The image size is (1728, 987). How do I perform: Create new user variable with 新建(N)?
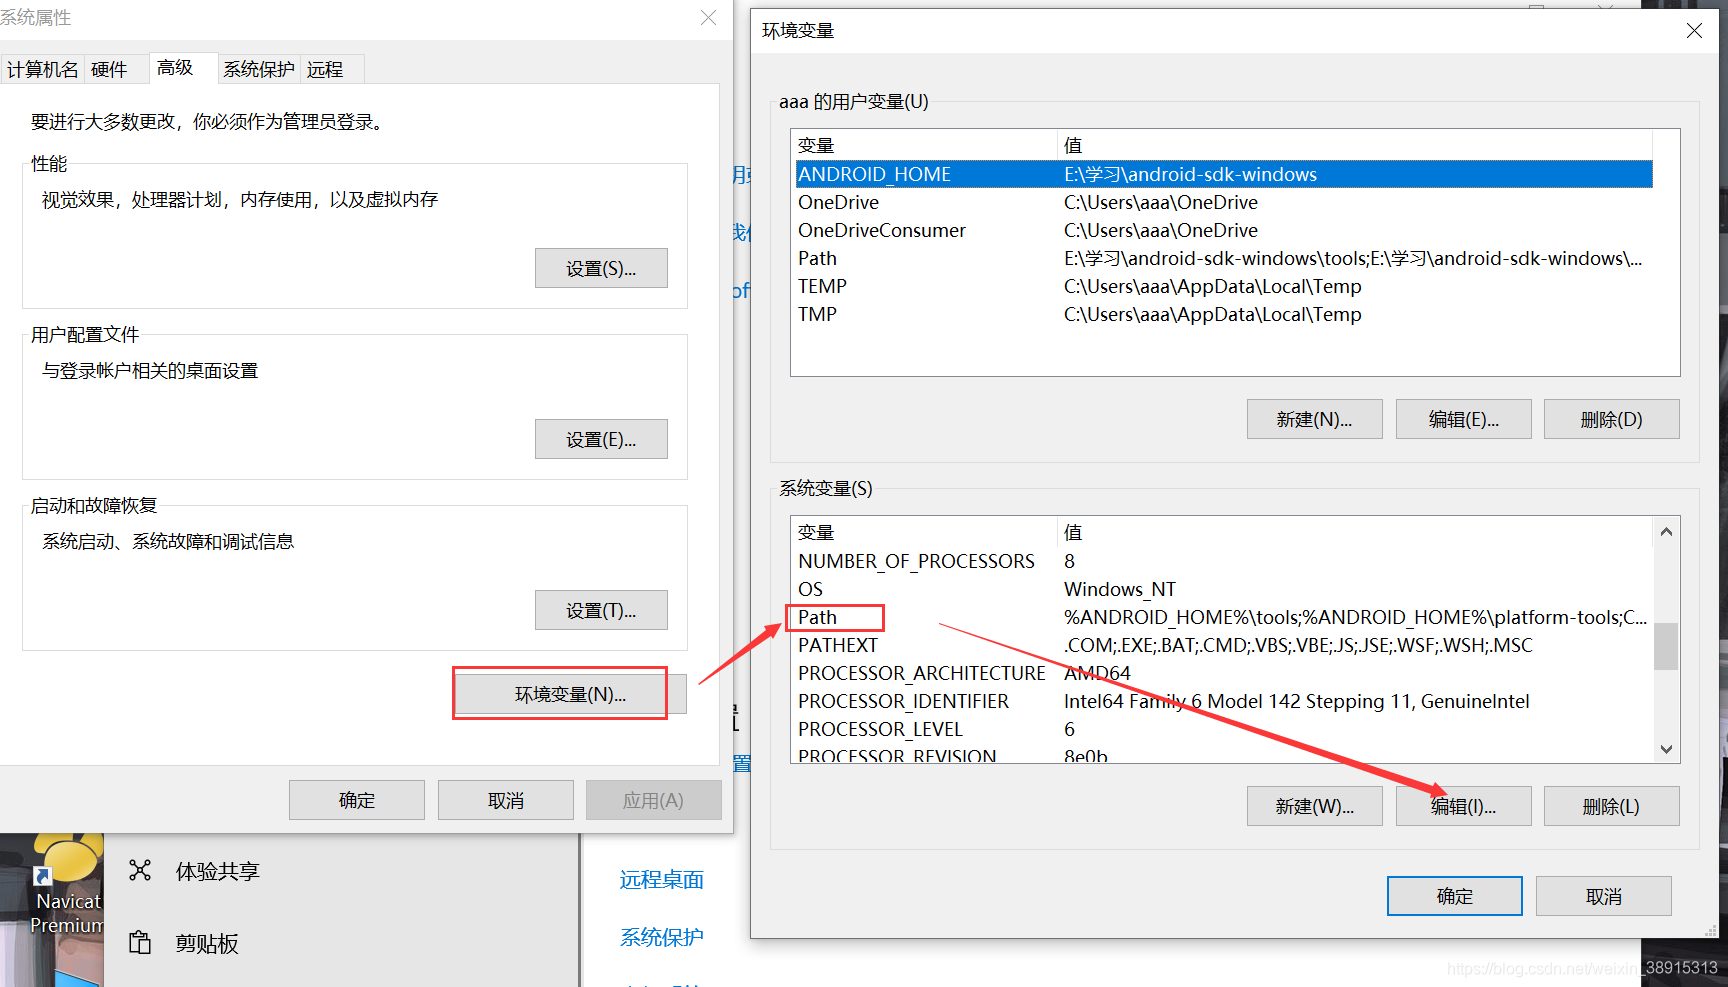1314,419
